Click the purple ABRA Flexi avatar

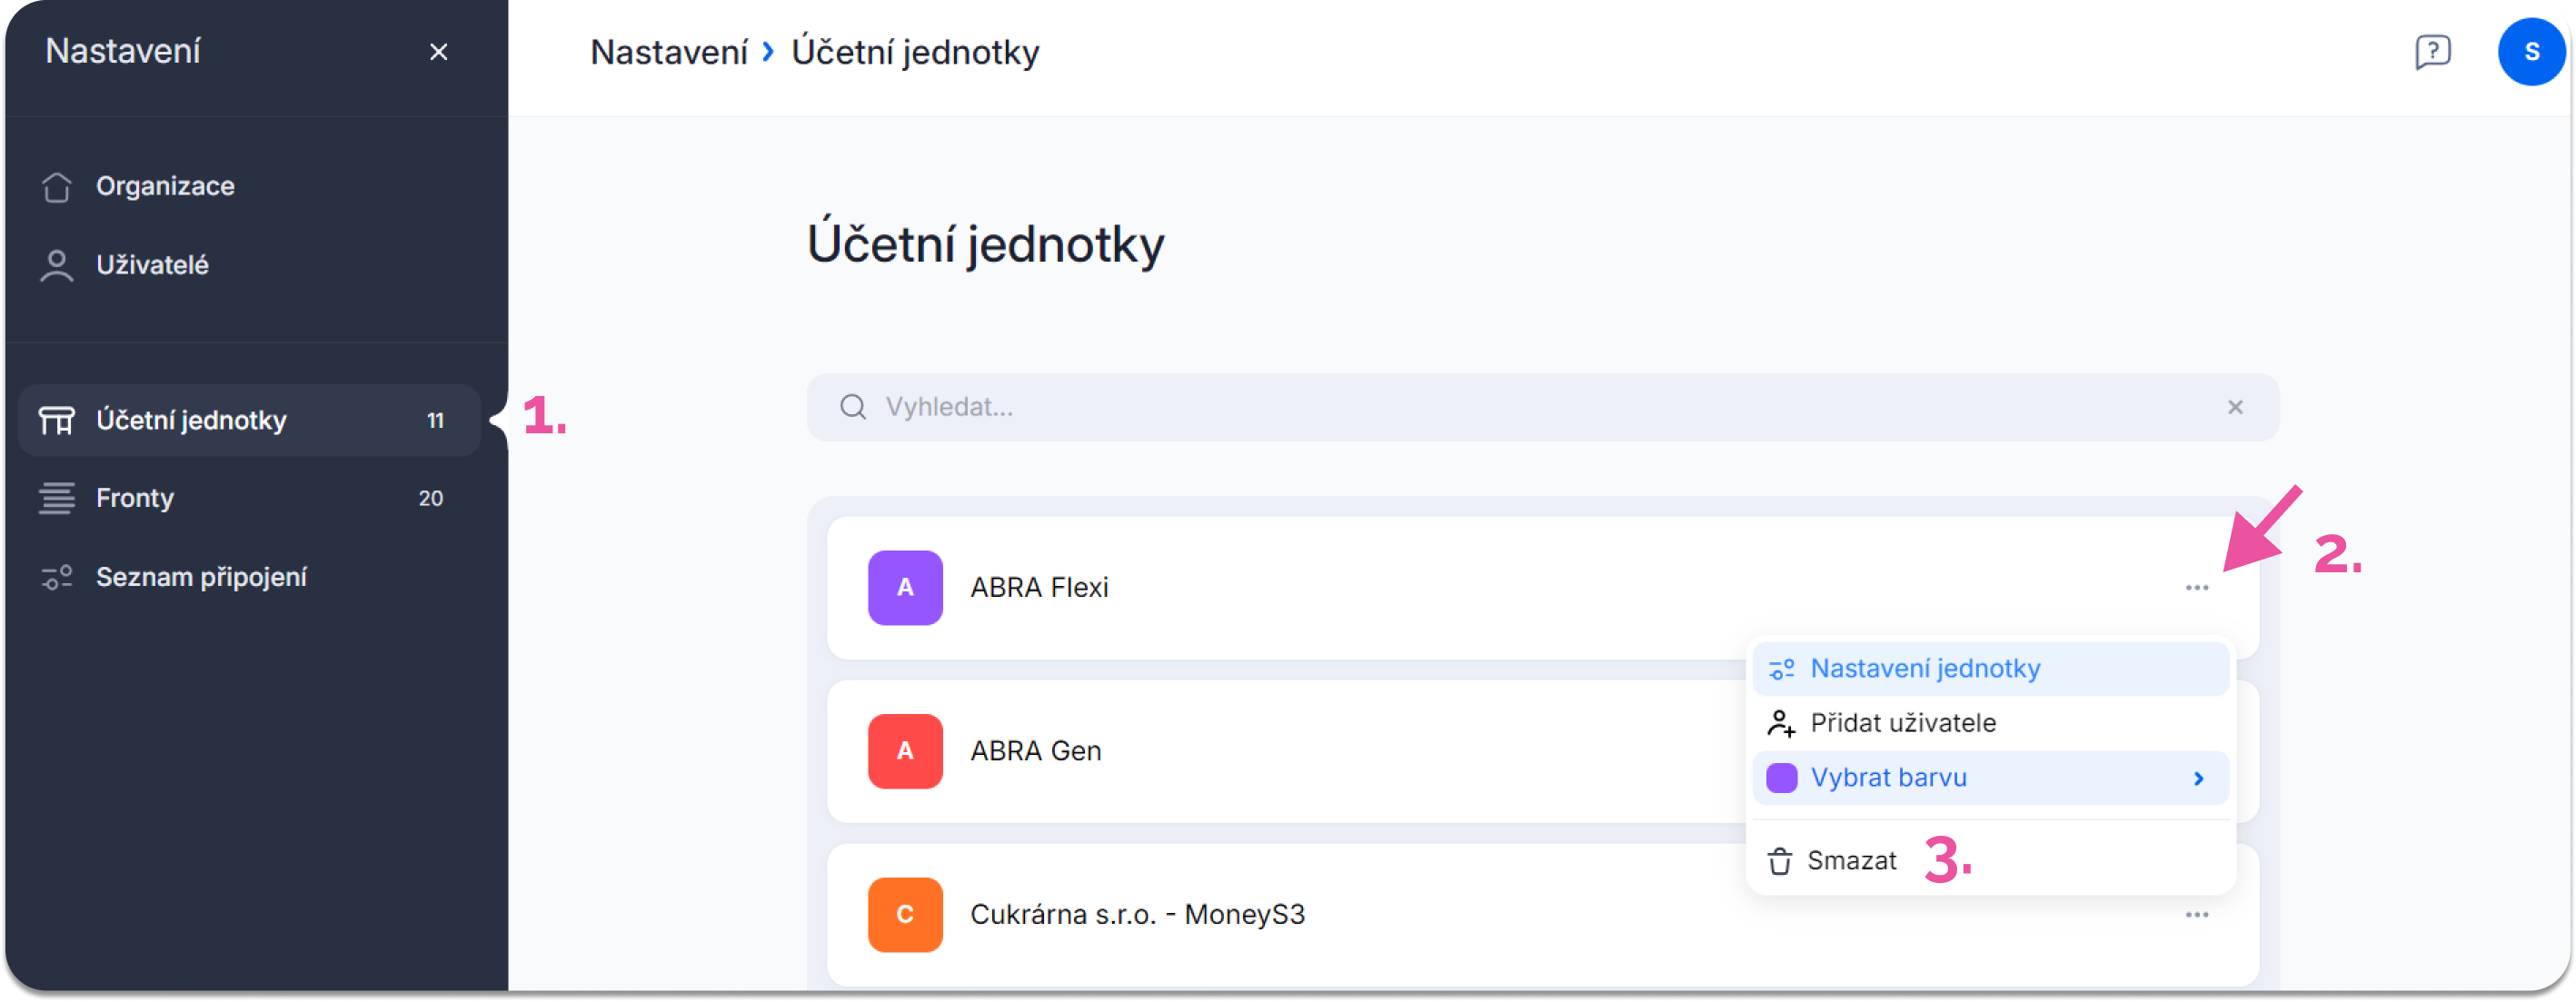coord(905,587)
